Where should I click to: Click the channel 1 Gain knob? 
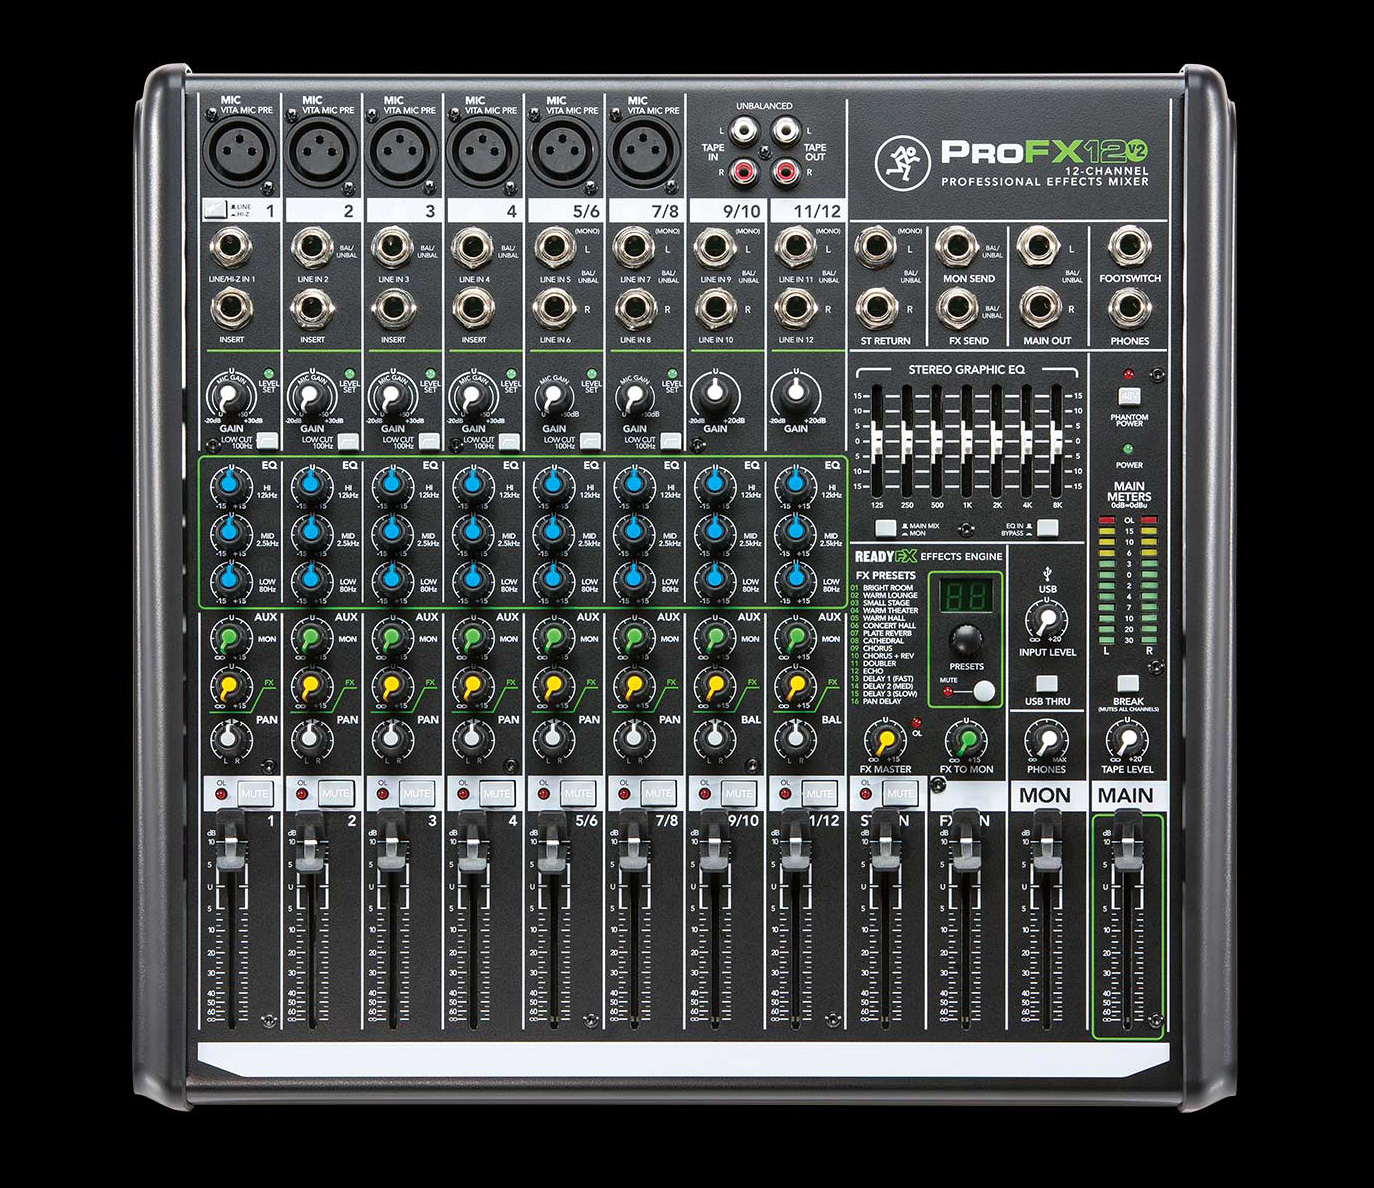tap(231, 397)
